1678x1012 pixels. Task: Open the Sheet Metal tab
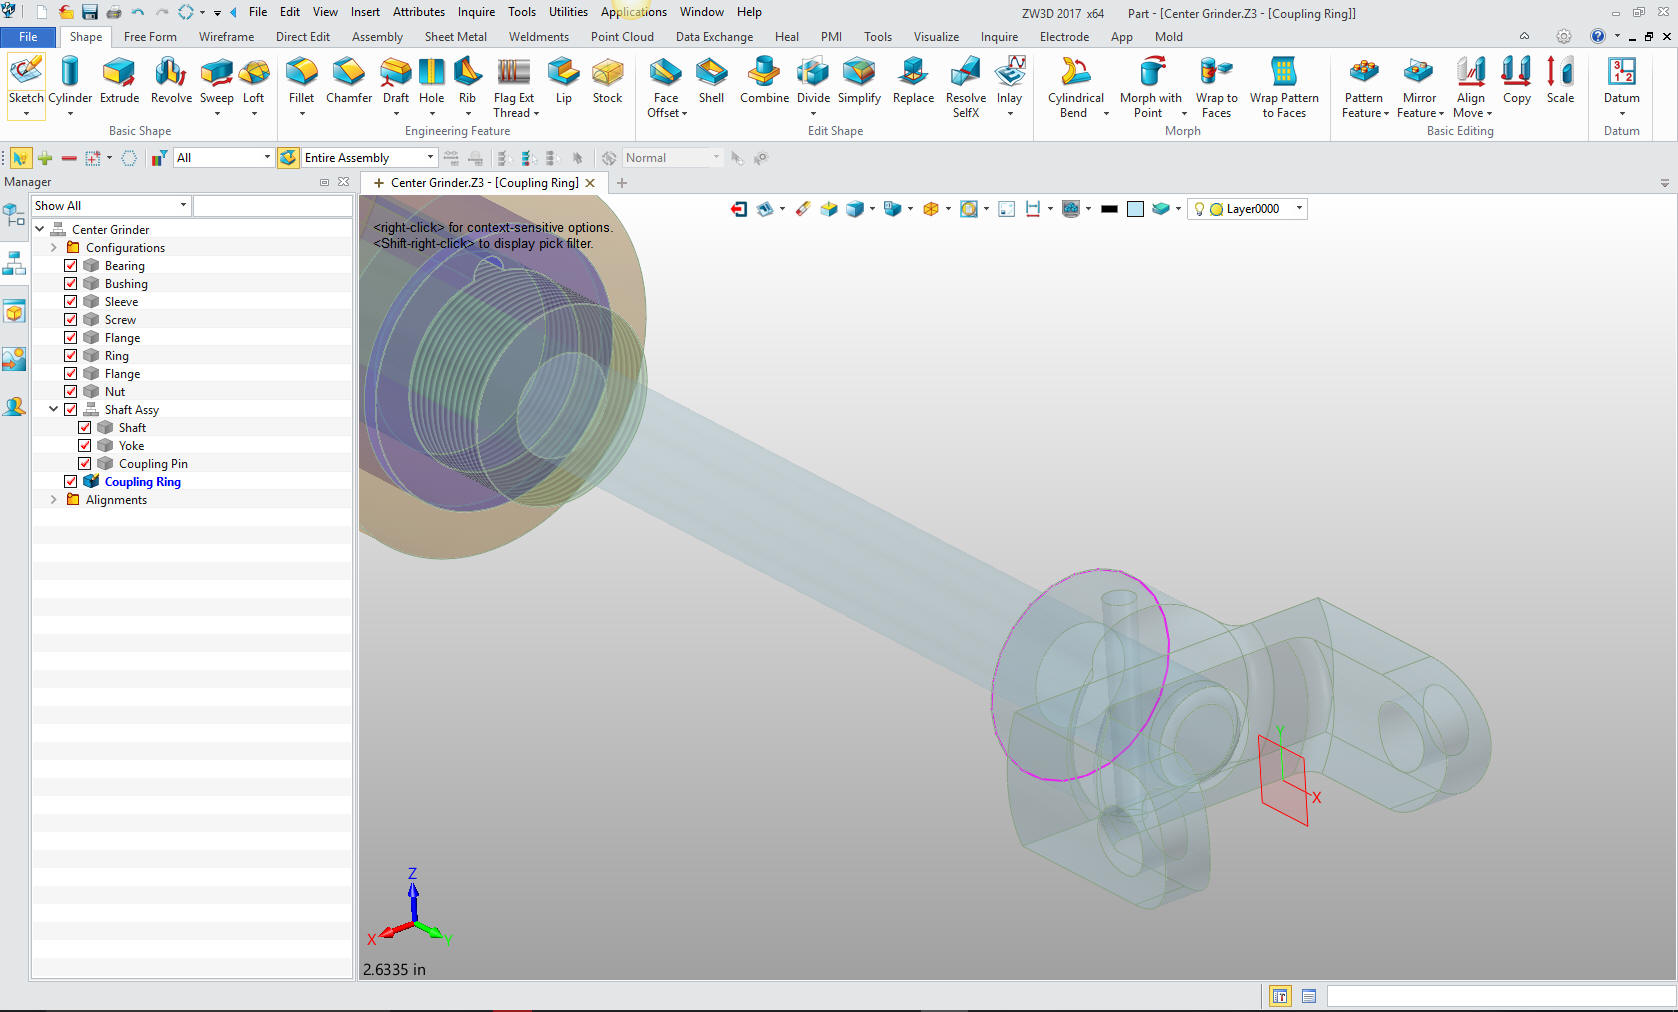[456, 37]
